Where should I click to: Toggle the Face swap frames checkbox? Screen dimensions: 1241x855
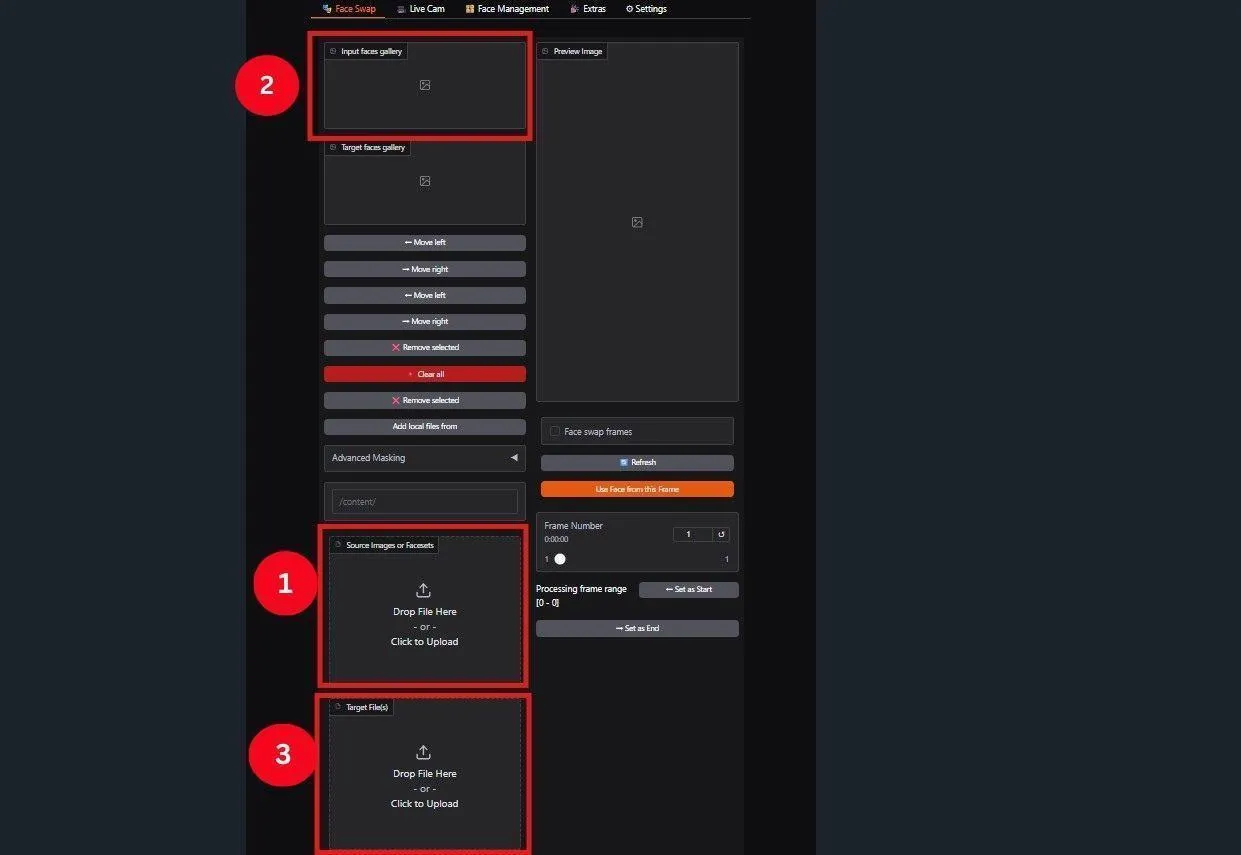point(555,432)
